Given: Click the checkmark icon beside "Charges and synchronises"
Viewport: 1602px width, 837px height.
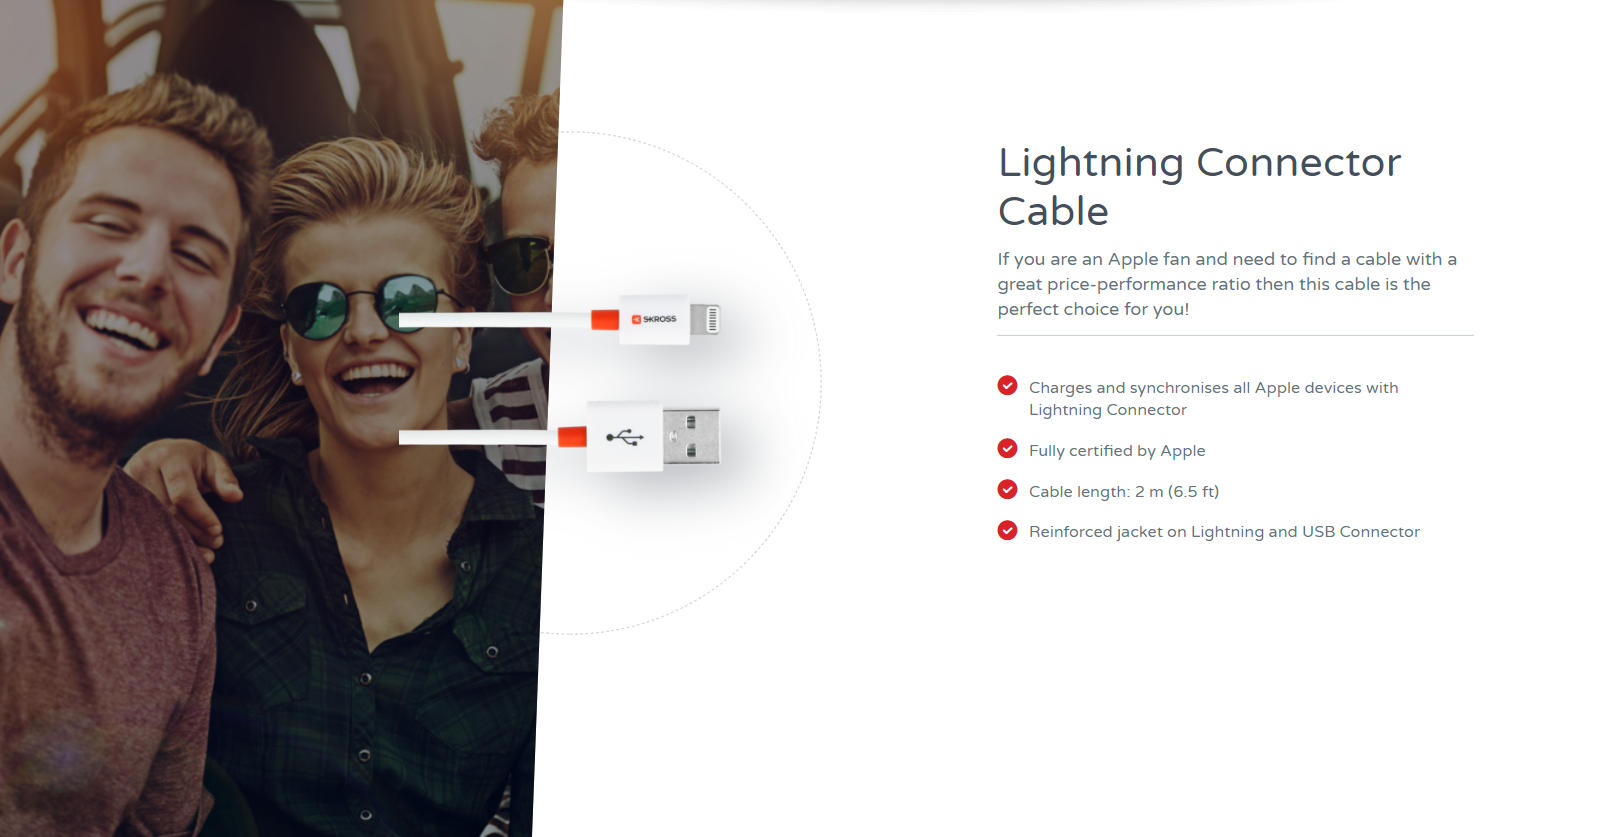Looking at the screenshot, I should coord(1007,386).
